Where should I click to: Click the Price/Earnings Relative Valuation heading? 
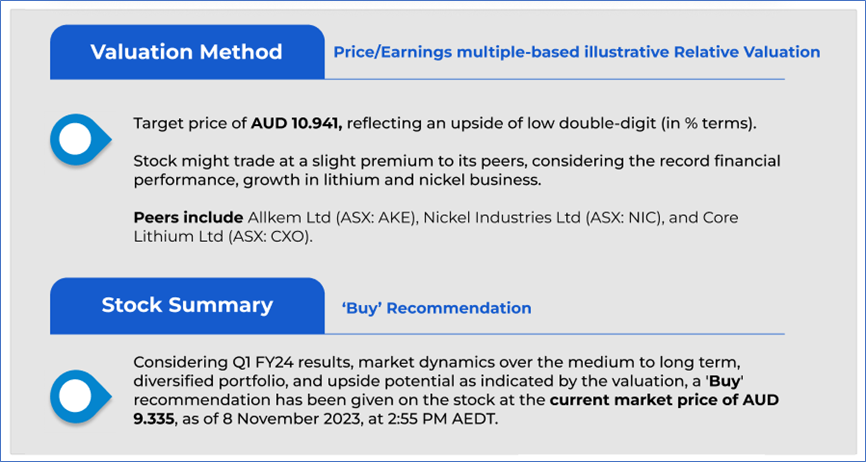[577, 52]
